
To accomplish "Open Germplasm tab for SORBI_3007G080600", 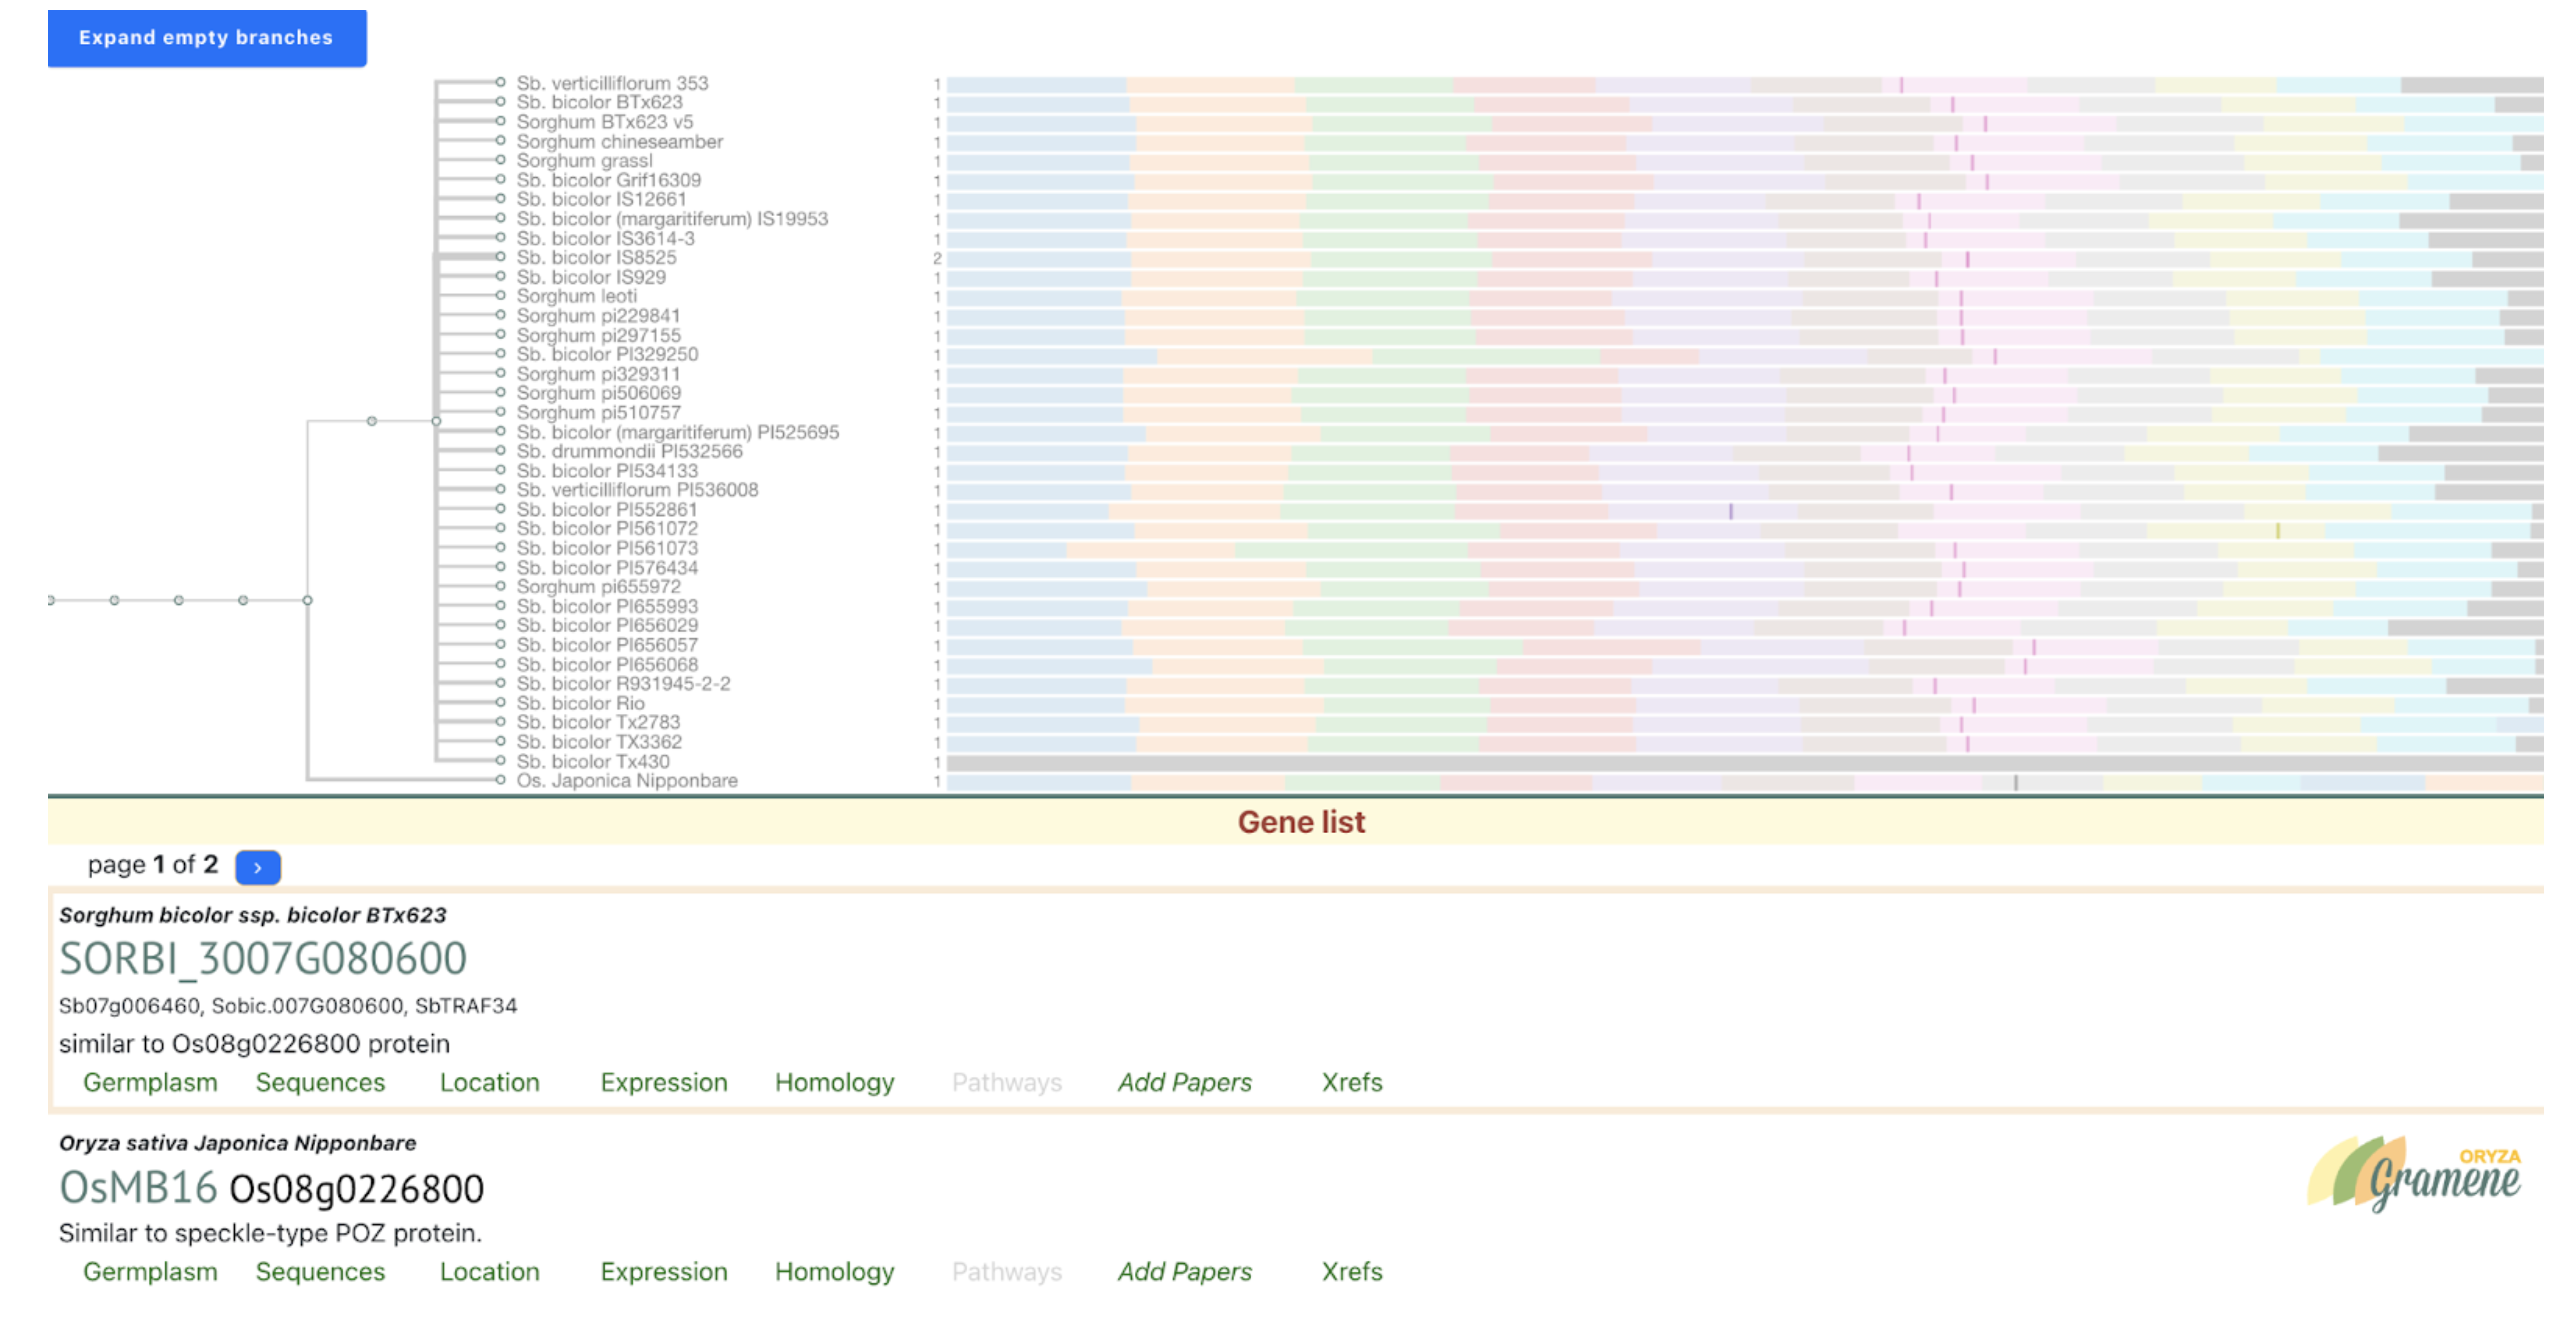I will coord(150,1082).
